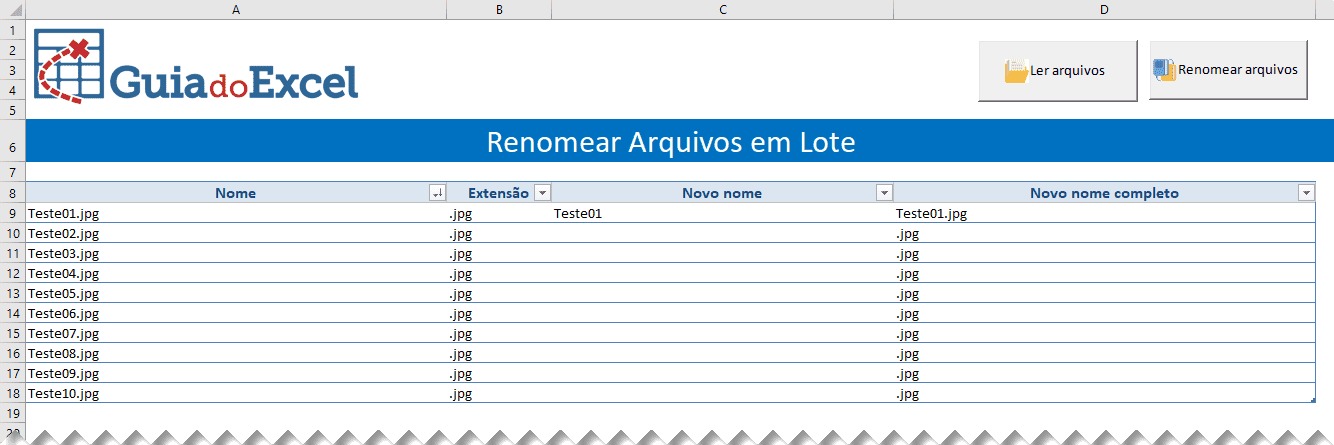Select the Extensão cell in Teste10.jpg row
The width and height of the screenshot is (1334, 445).
pyautogui.click(x=499, y=393)
